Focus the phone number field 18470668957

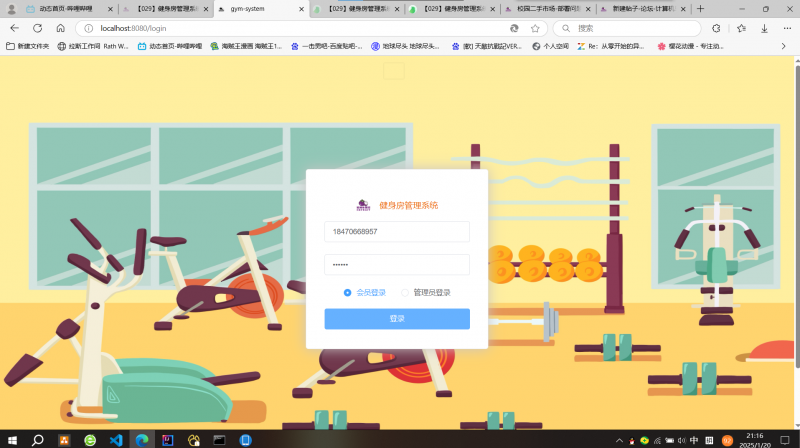(x=397, y=232)
